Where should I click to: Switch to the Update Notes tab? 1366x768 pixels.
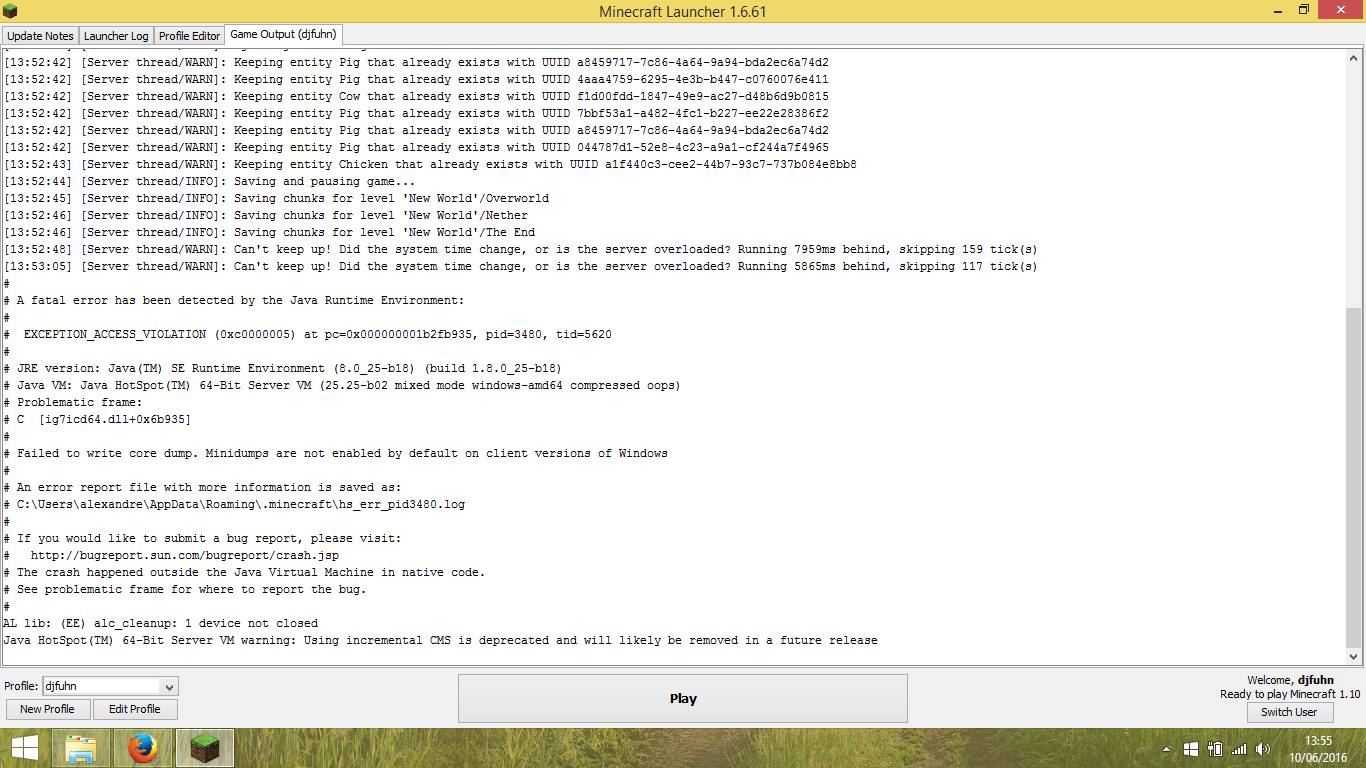40,36
